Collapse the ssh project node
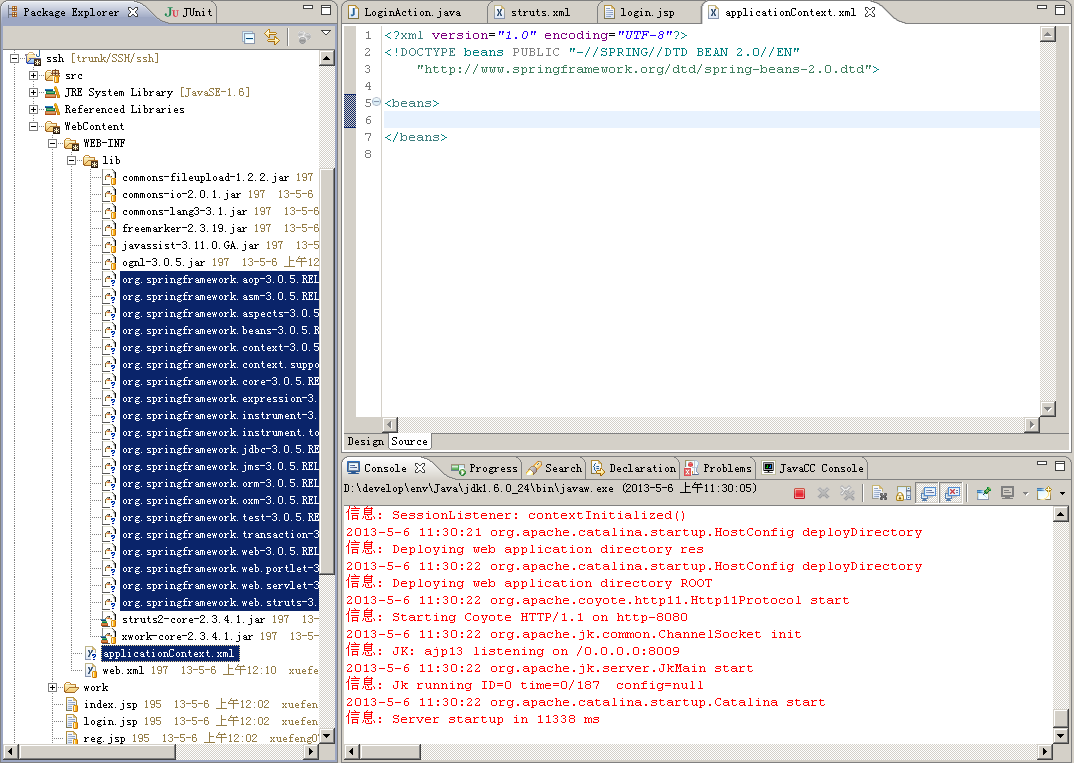This screenshot has width=1074, height=763. [x=14, y=59]
